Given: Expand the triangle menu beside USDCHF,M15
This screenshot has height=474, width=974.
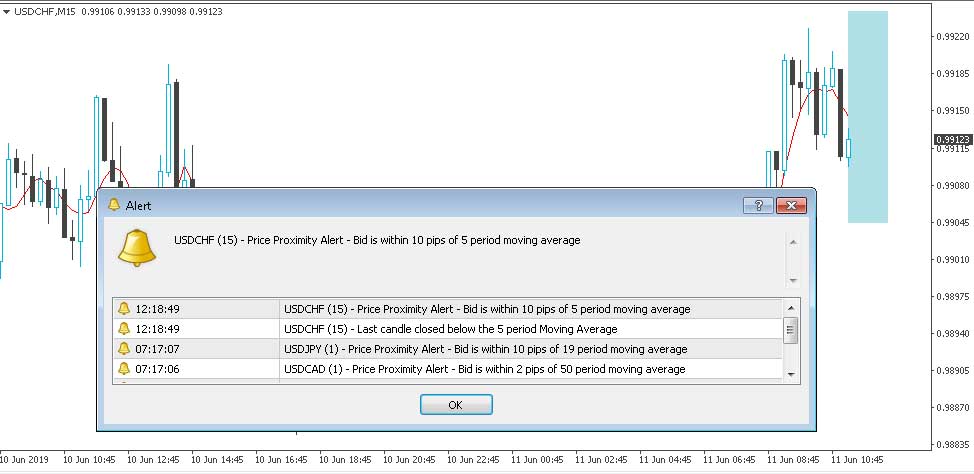Looking at the screenshot, I should pyautogui.click(x=7, y=11).
